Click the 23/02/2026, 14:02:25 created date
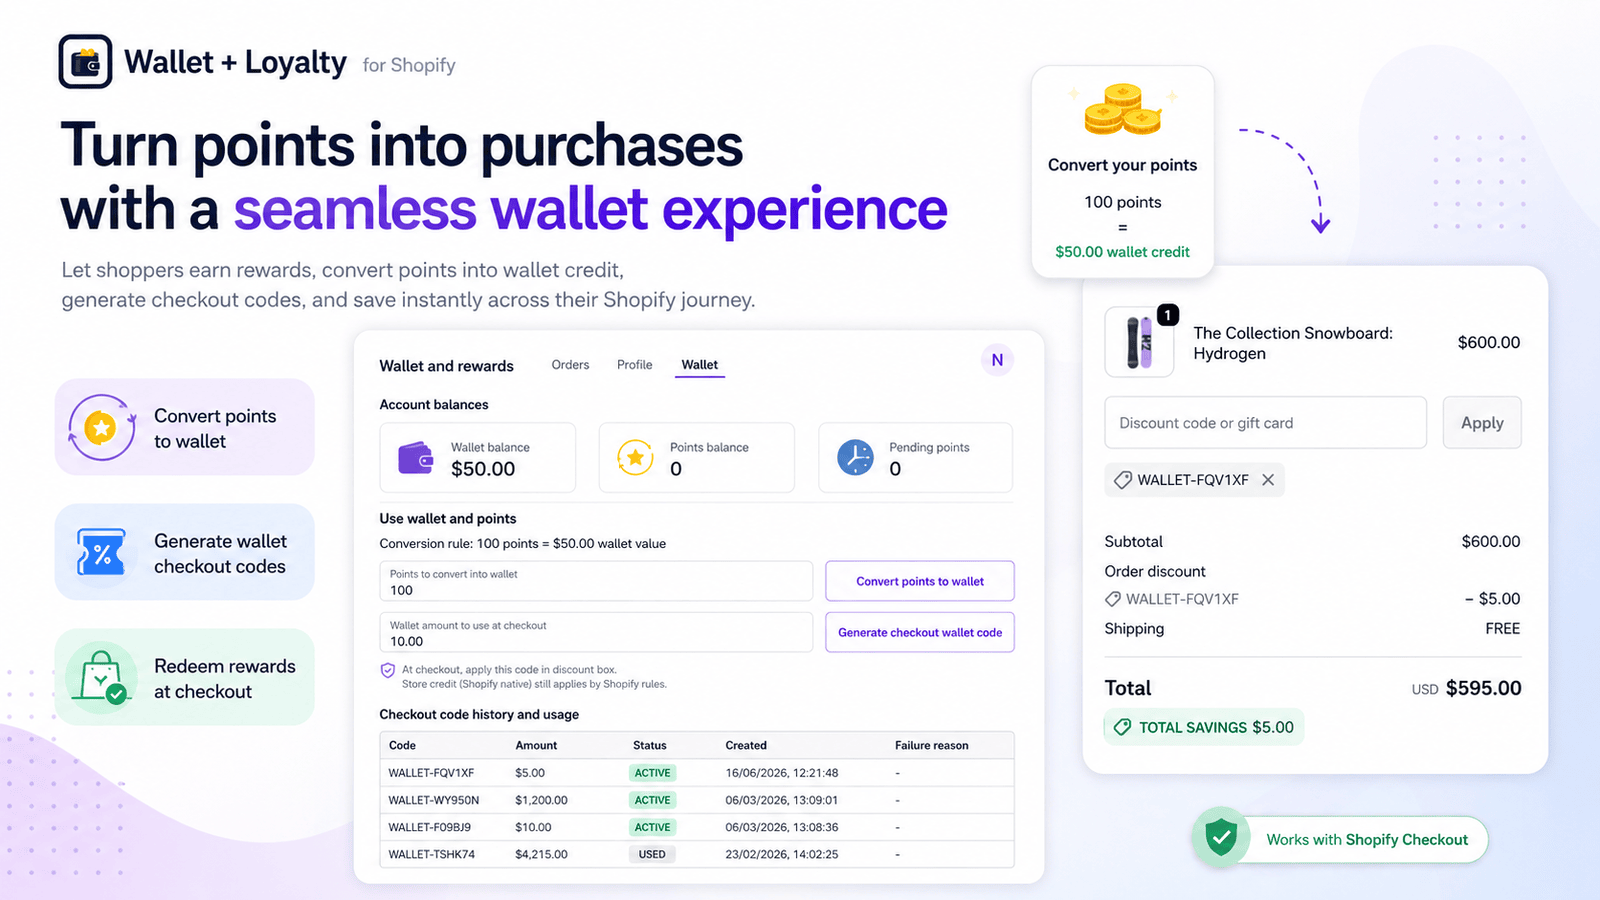The height and width of the screenshot is (900, 1600). 782,854
